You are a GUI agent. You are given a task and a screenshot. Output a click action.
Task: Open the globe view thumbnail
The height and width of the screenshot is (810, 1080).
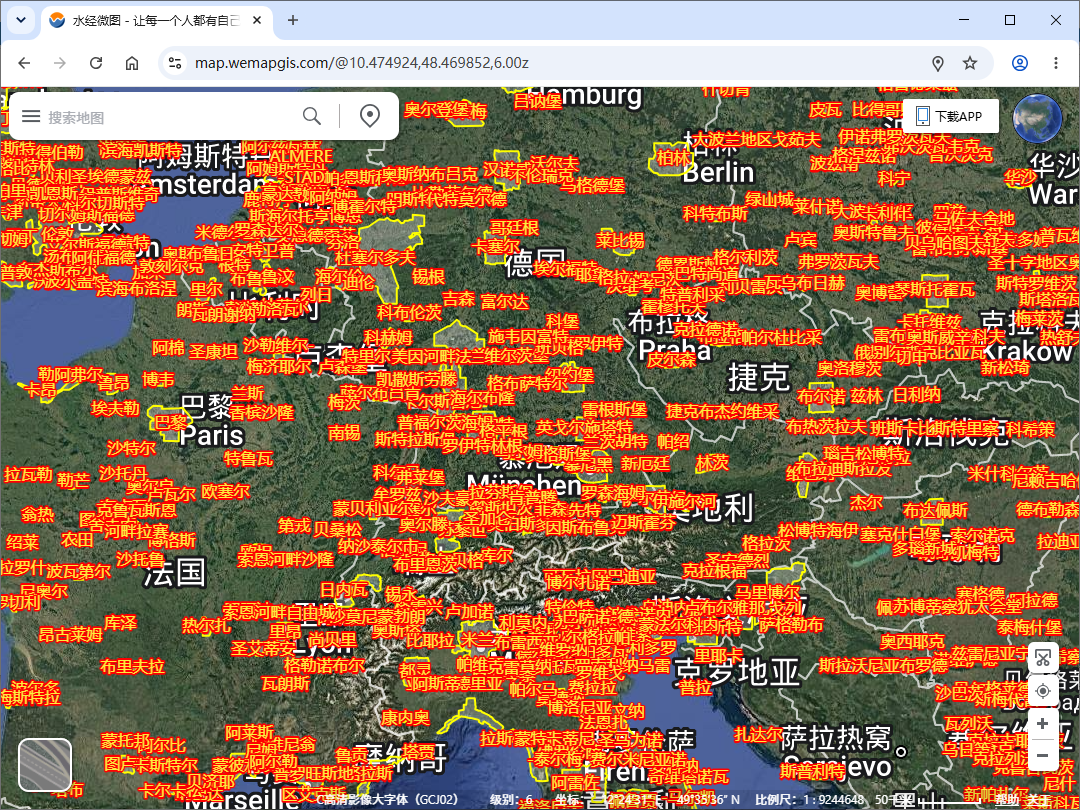click(x=1037, y=118)
